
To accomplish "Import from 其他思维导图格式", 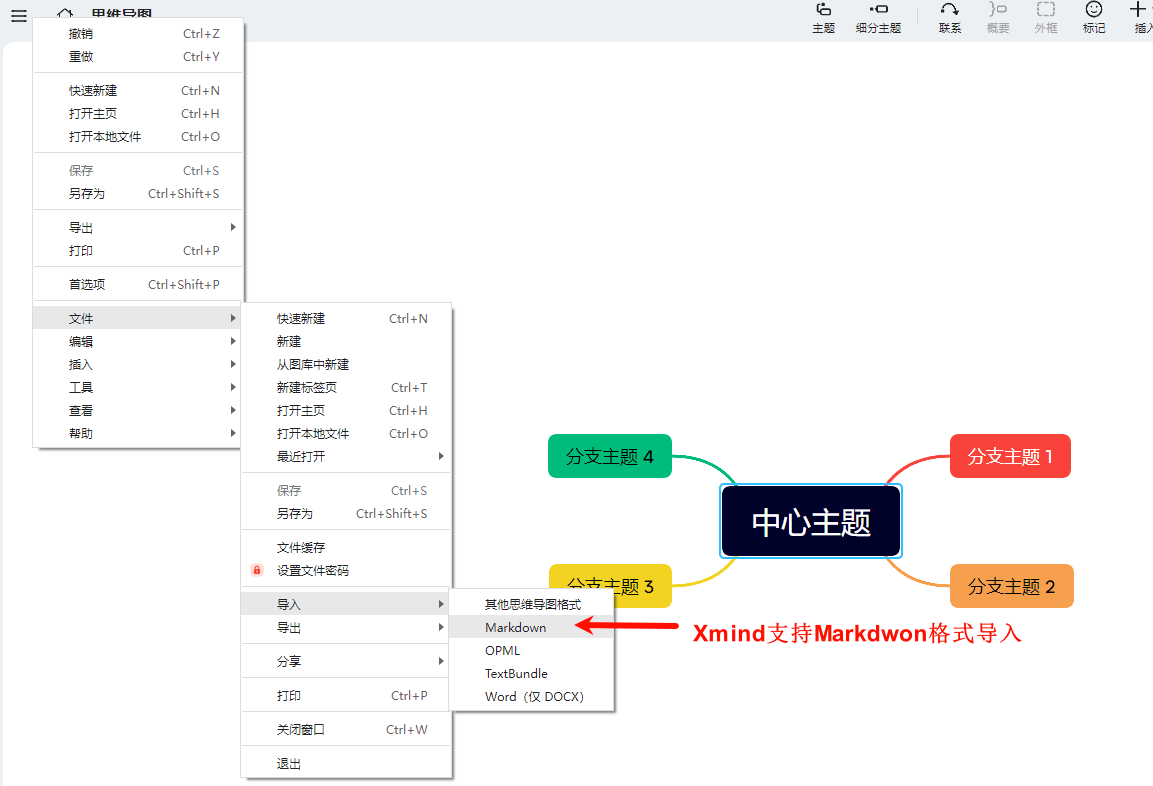I will point(532,604).
